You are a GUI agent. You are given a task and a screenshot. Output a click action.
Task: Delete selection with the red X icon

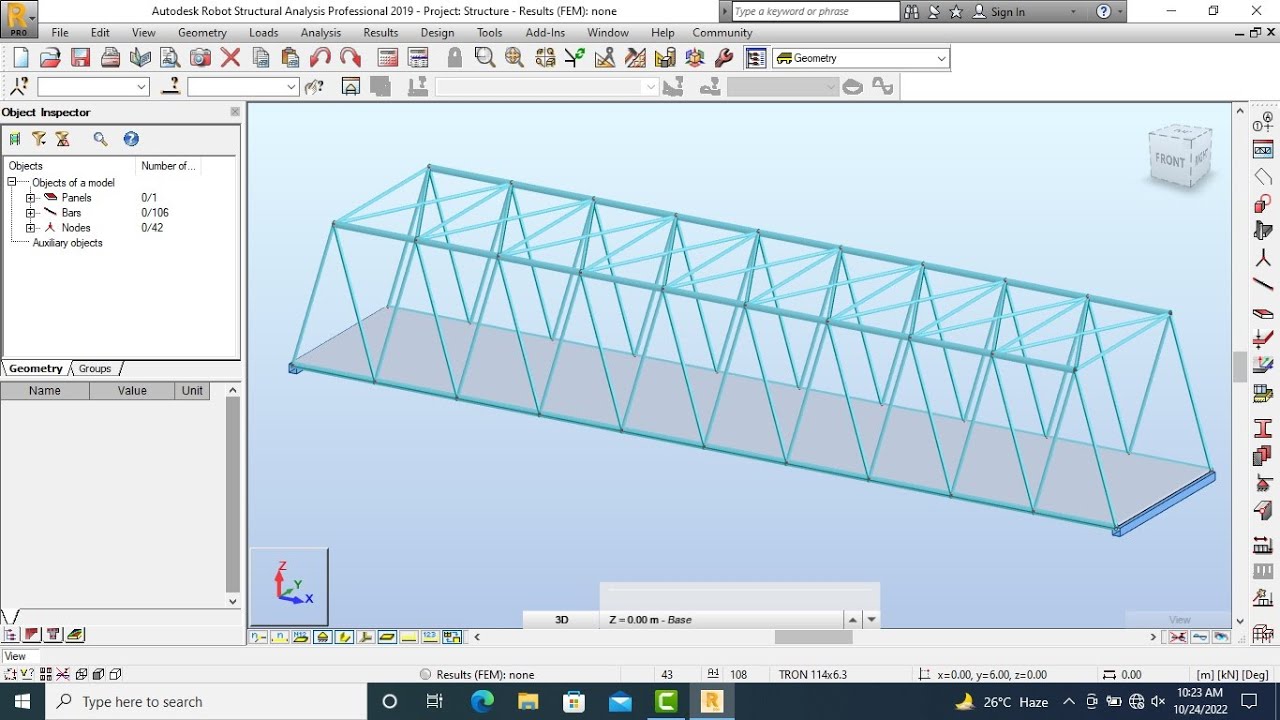pyautogui.click(x=230, y=58)
